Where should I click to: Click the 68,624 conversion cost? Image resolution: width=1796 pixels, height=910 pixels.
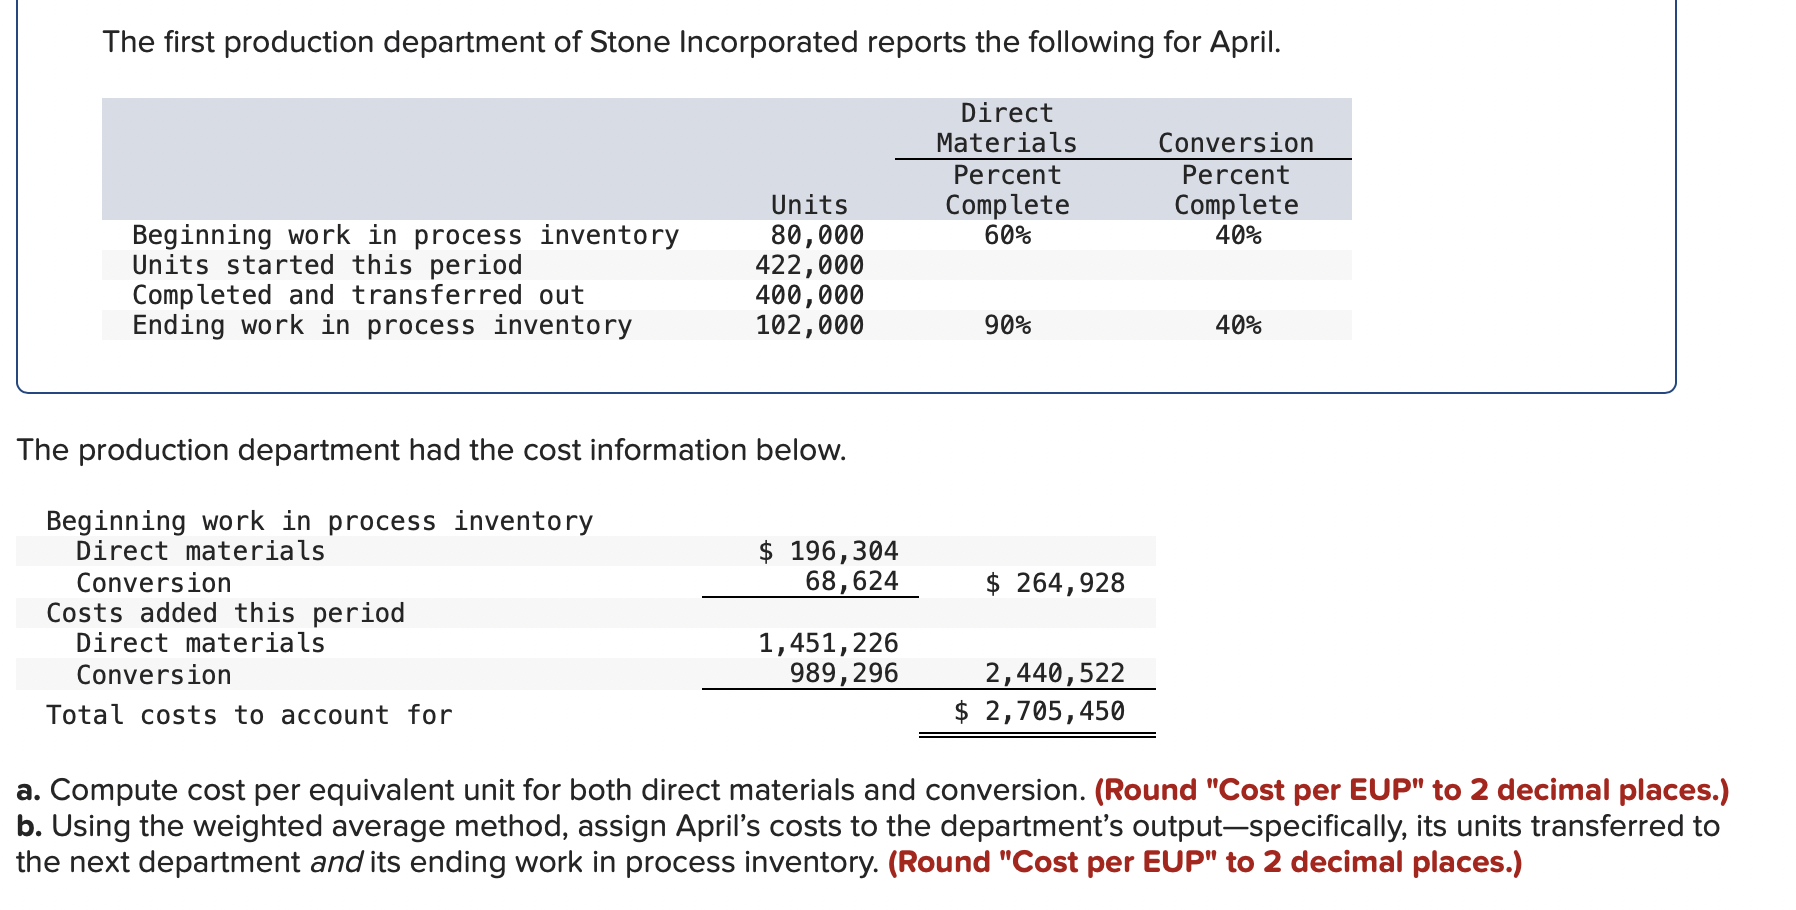pos(852,581)
